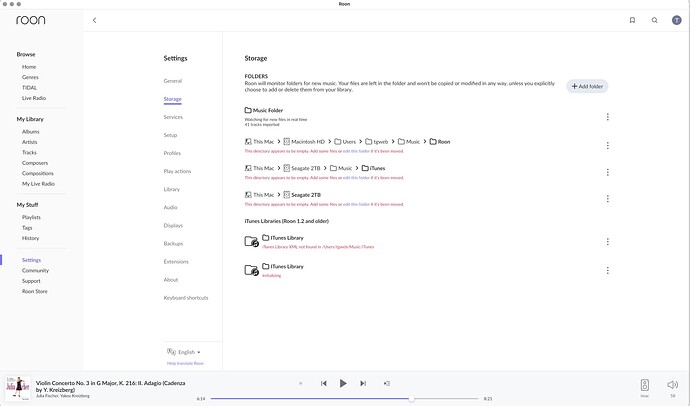The width and height of the screenshot is (690, 406).
Task: Open options menu for the Roon folder path
Action: [607, 146]
